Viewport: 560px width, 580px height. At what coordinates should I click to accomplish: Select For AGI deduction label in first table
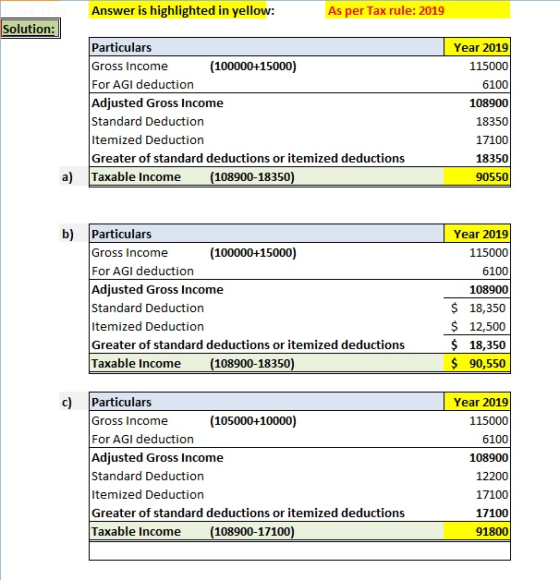coord(143,84)
